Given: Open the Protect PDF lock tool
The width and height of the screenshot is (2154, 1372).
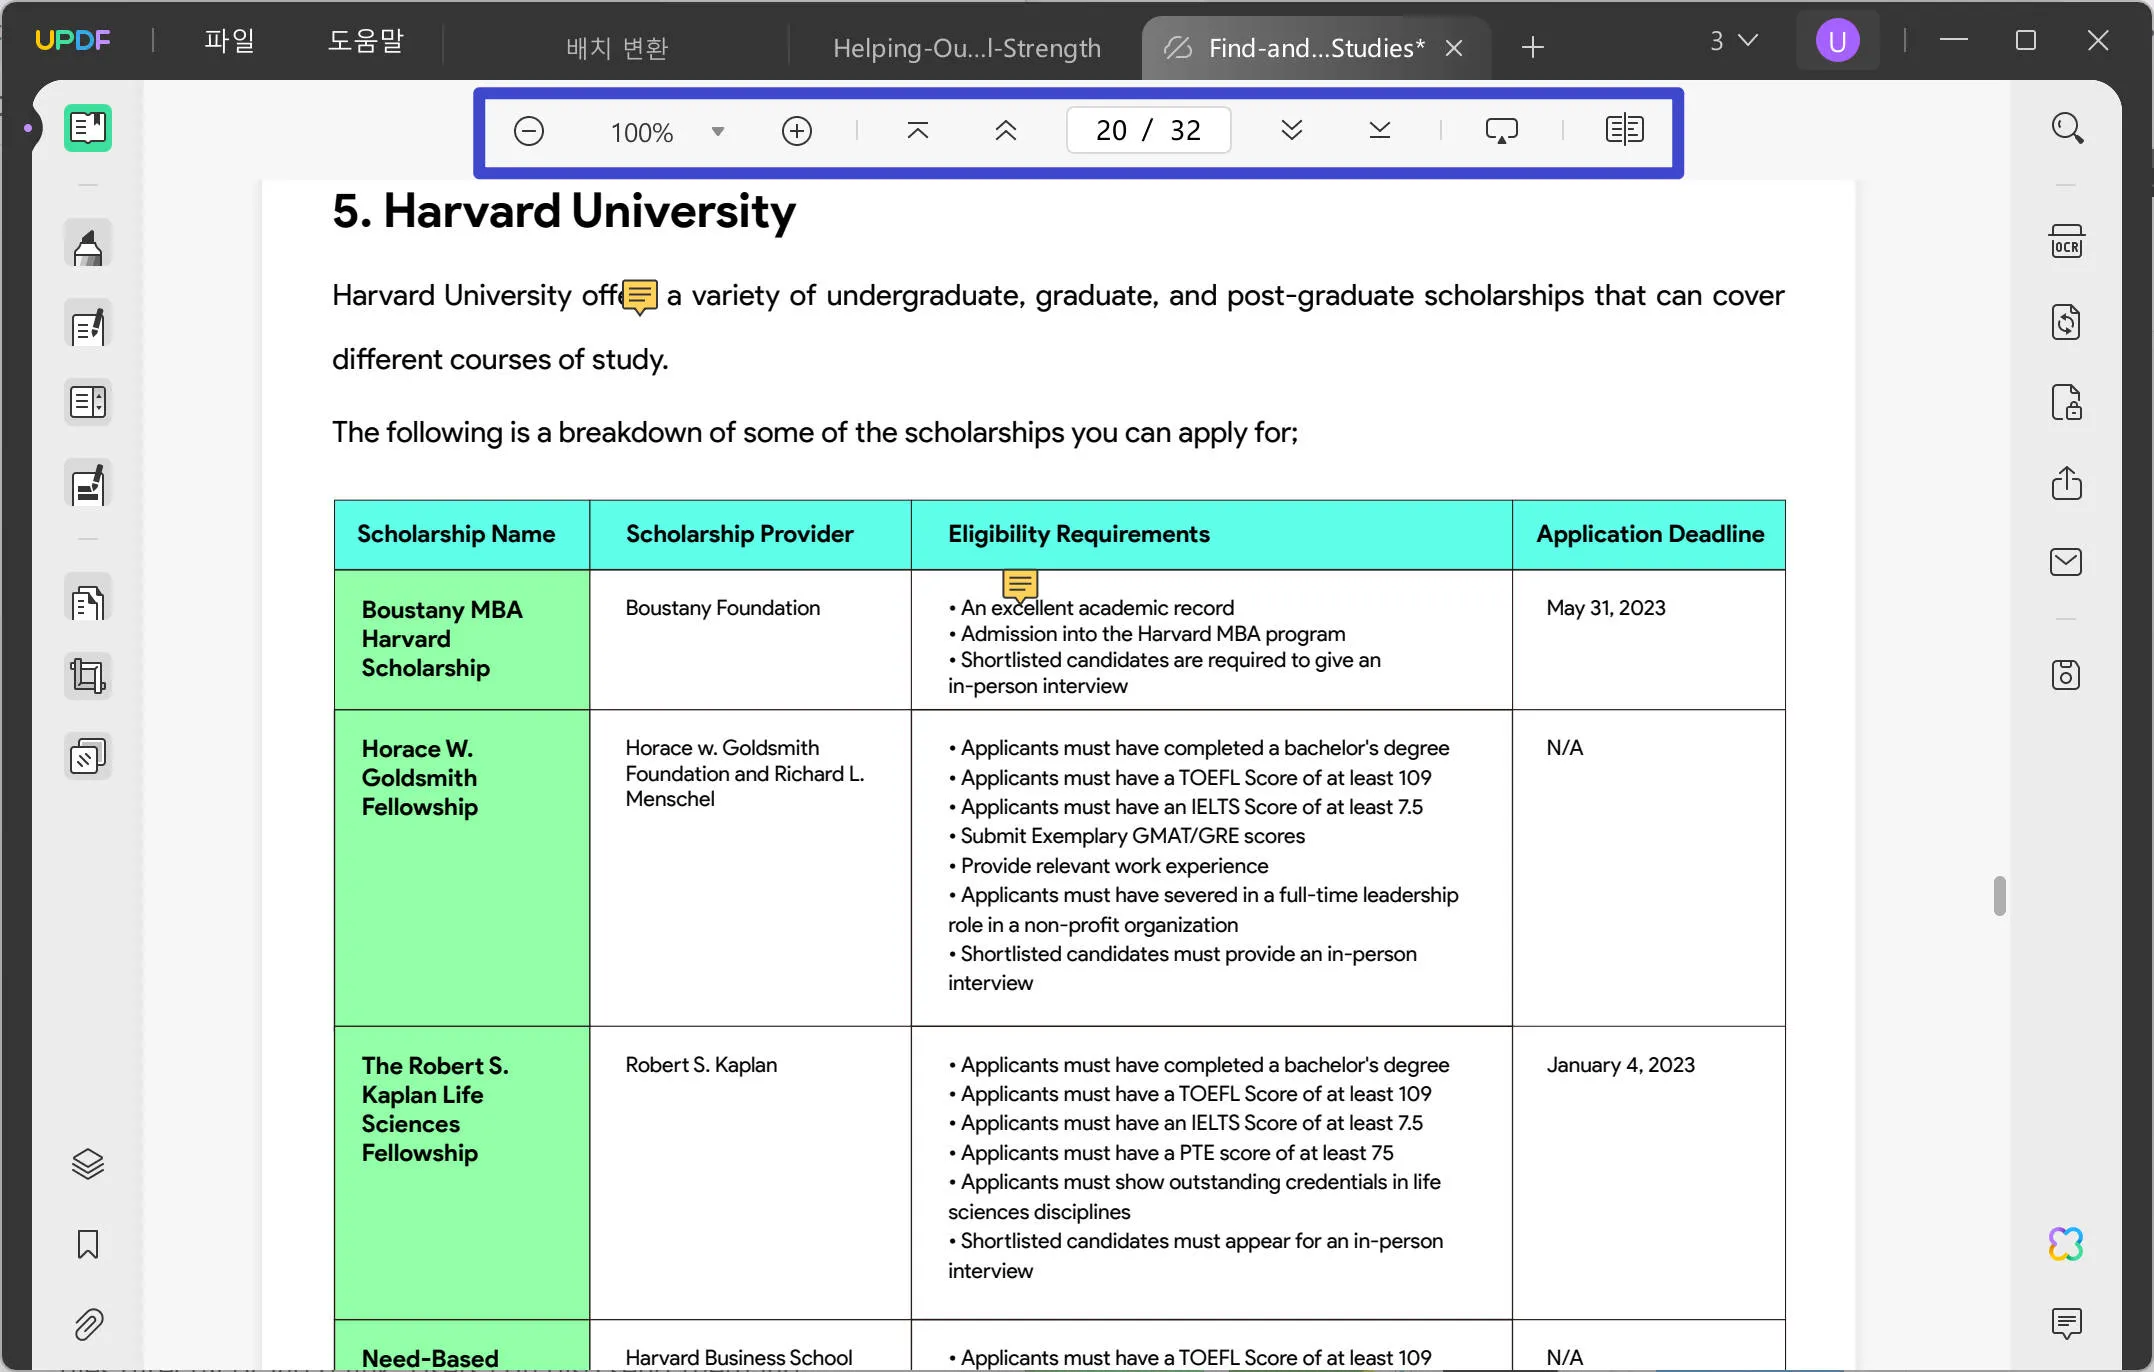Looking at the screenshot, I should [x=2067, y=402].
